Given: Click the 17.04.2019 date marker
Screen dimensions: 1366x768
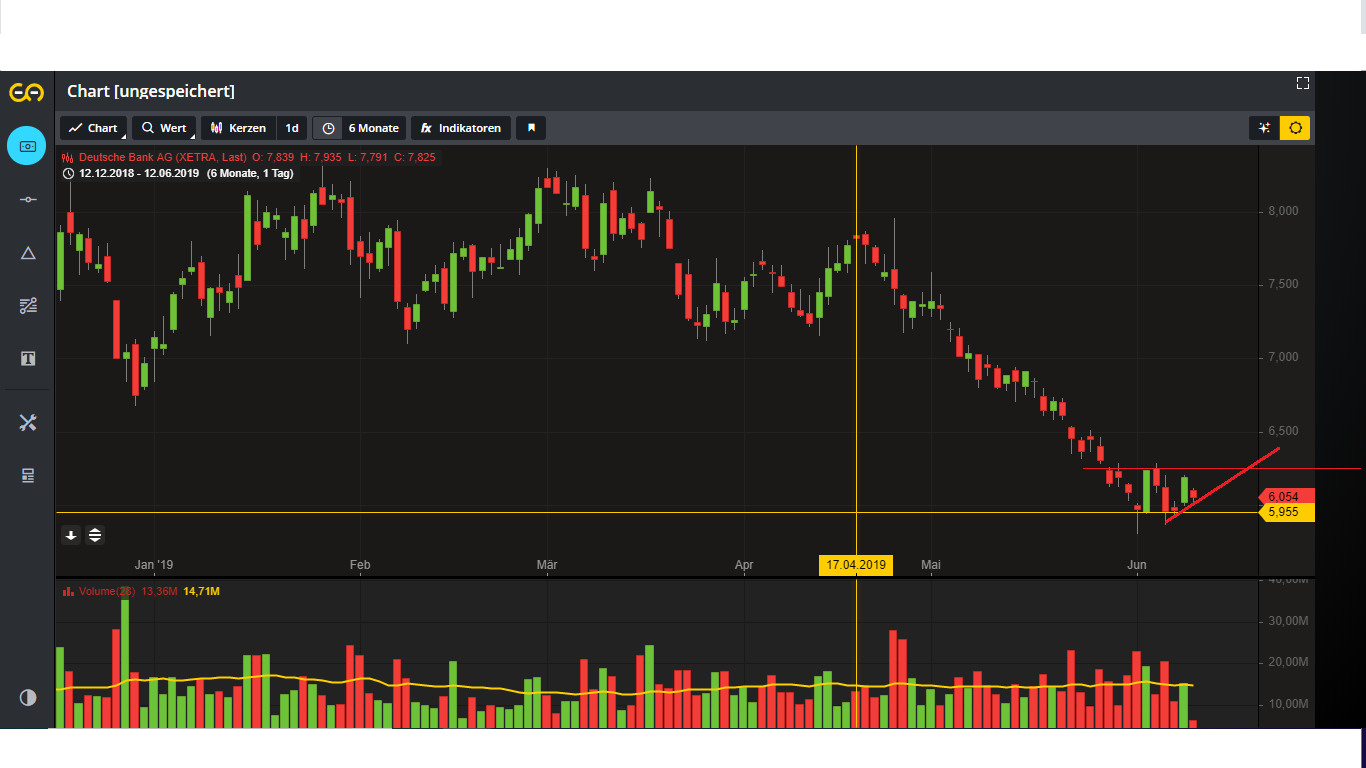Looking at the screenshot, I should coord(855,564).
